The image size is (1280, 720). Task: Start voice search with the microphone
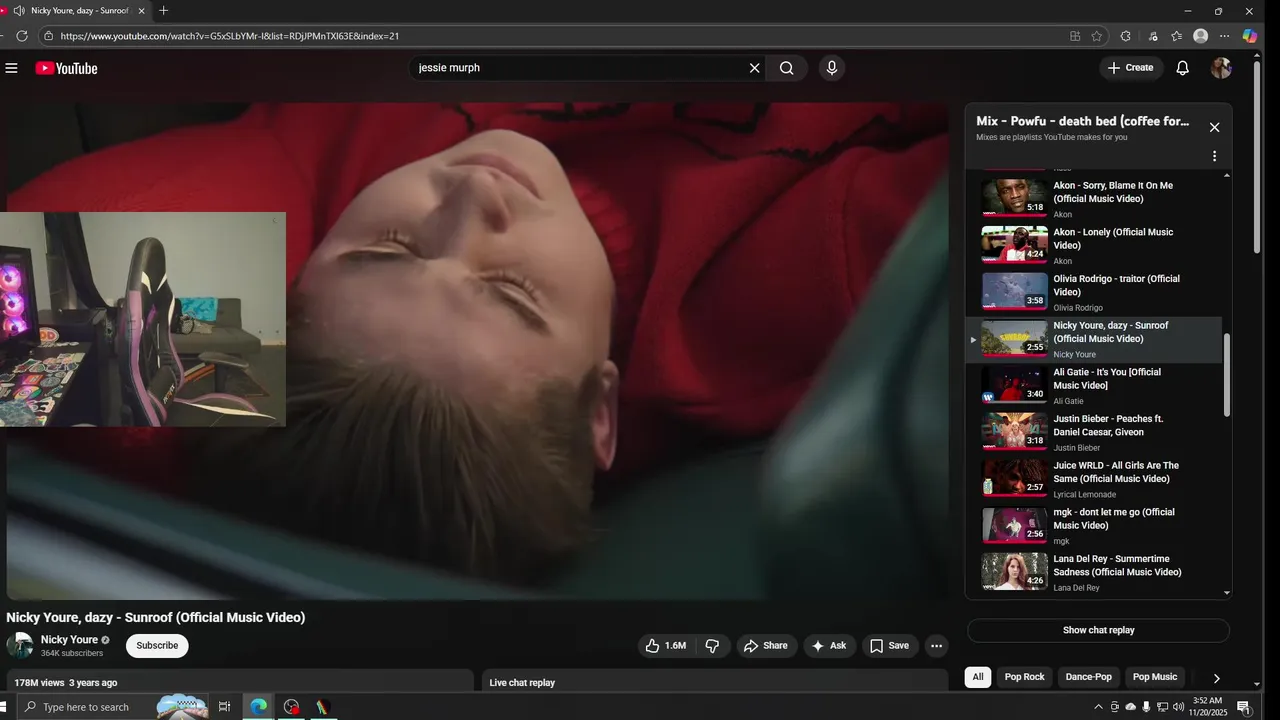pos(831,68)
